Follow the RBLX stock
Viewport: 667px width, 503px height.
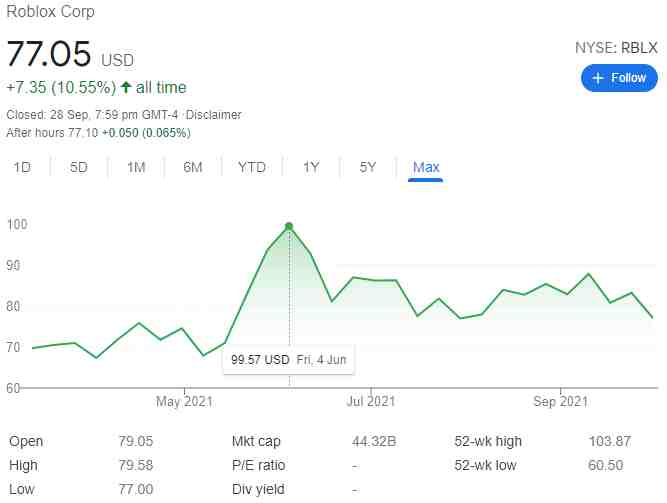tap(619, 78)
